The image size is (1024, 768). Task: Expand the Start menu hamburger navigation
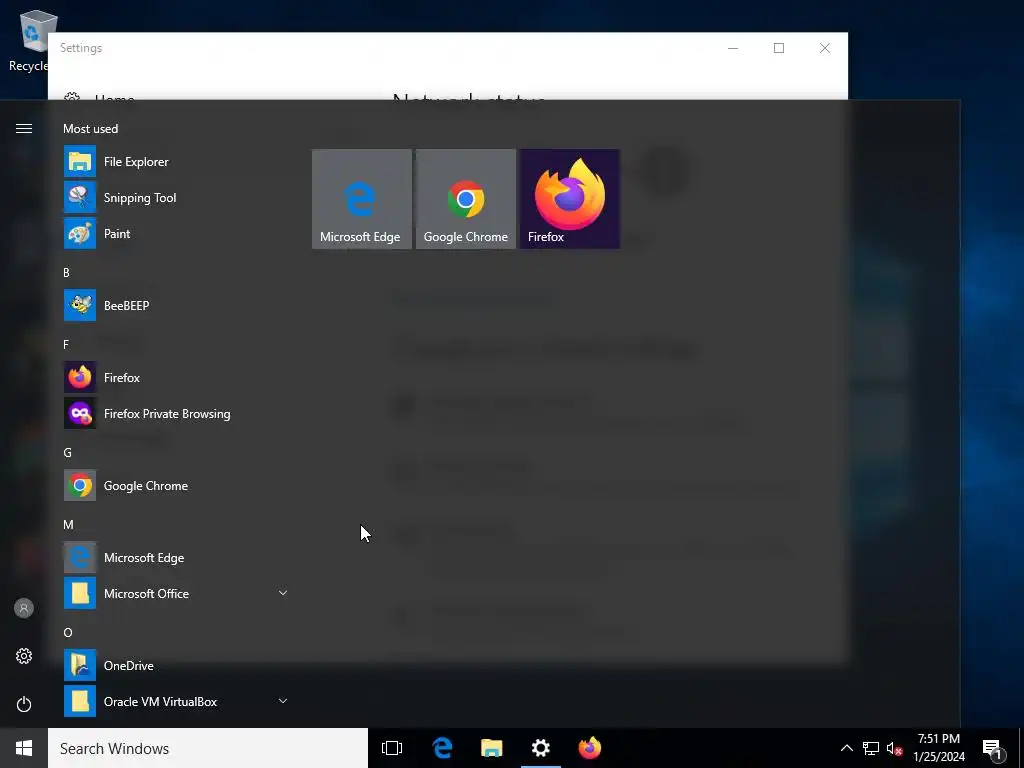coord(24,128)
